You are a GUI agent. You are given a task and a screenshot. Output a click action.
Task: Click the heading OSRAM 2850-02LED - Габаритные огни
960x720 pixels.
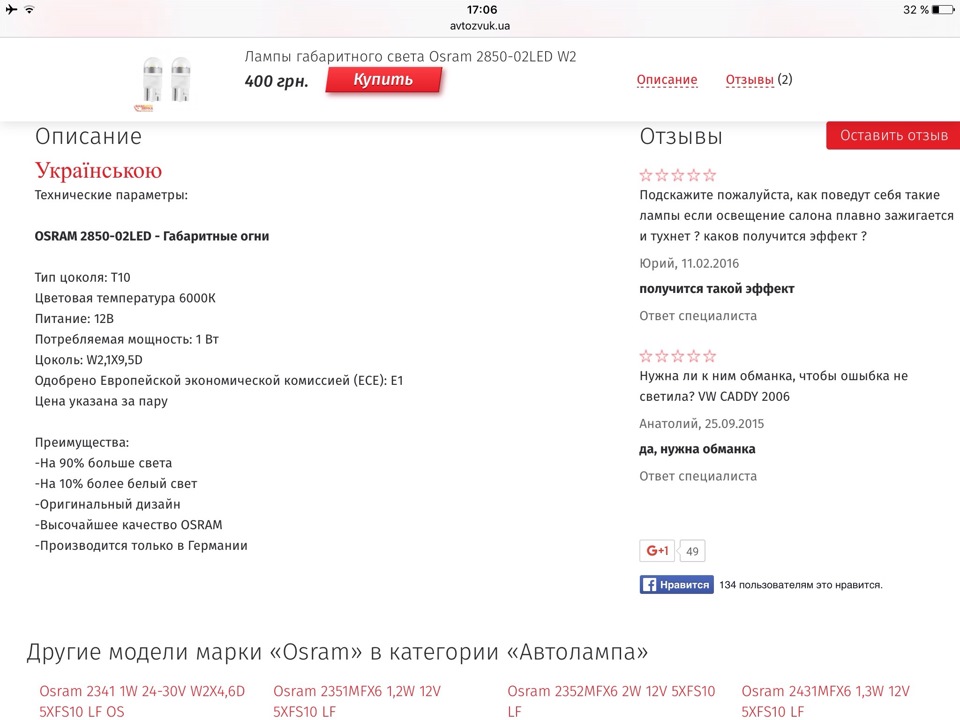coord(152,236)
